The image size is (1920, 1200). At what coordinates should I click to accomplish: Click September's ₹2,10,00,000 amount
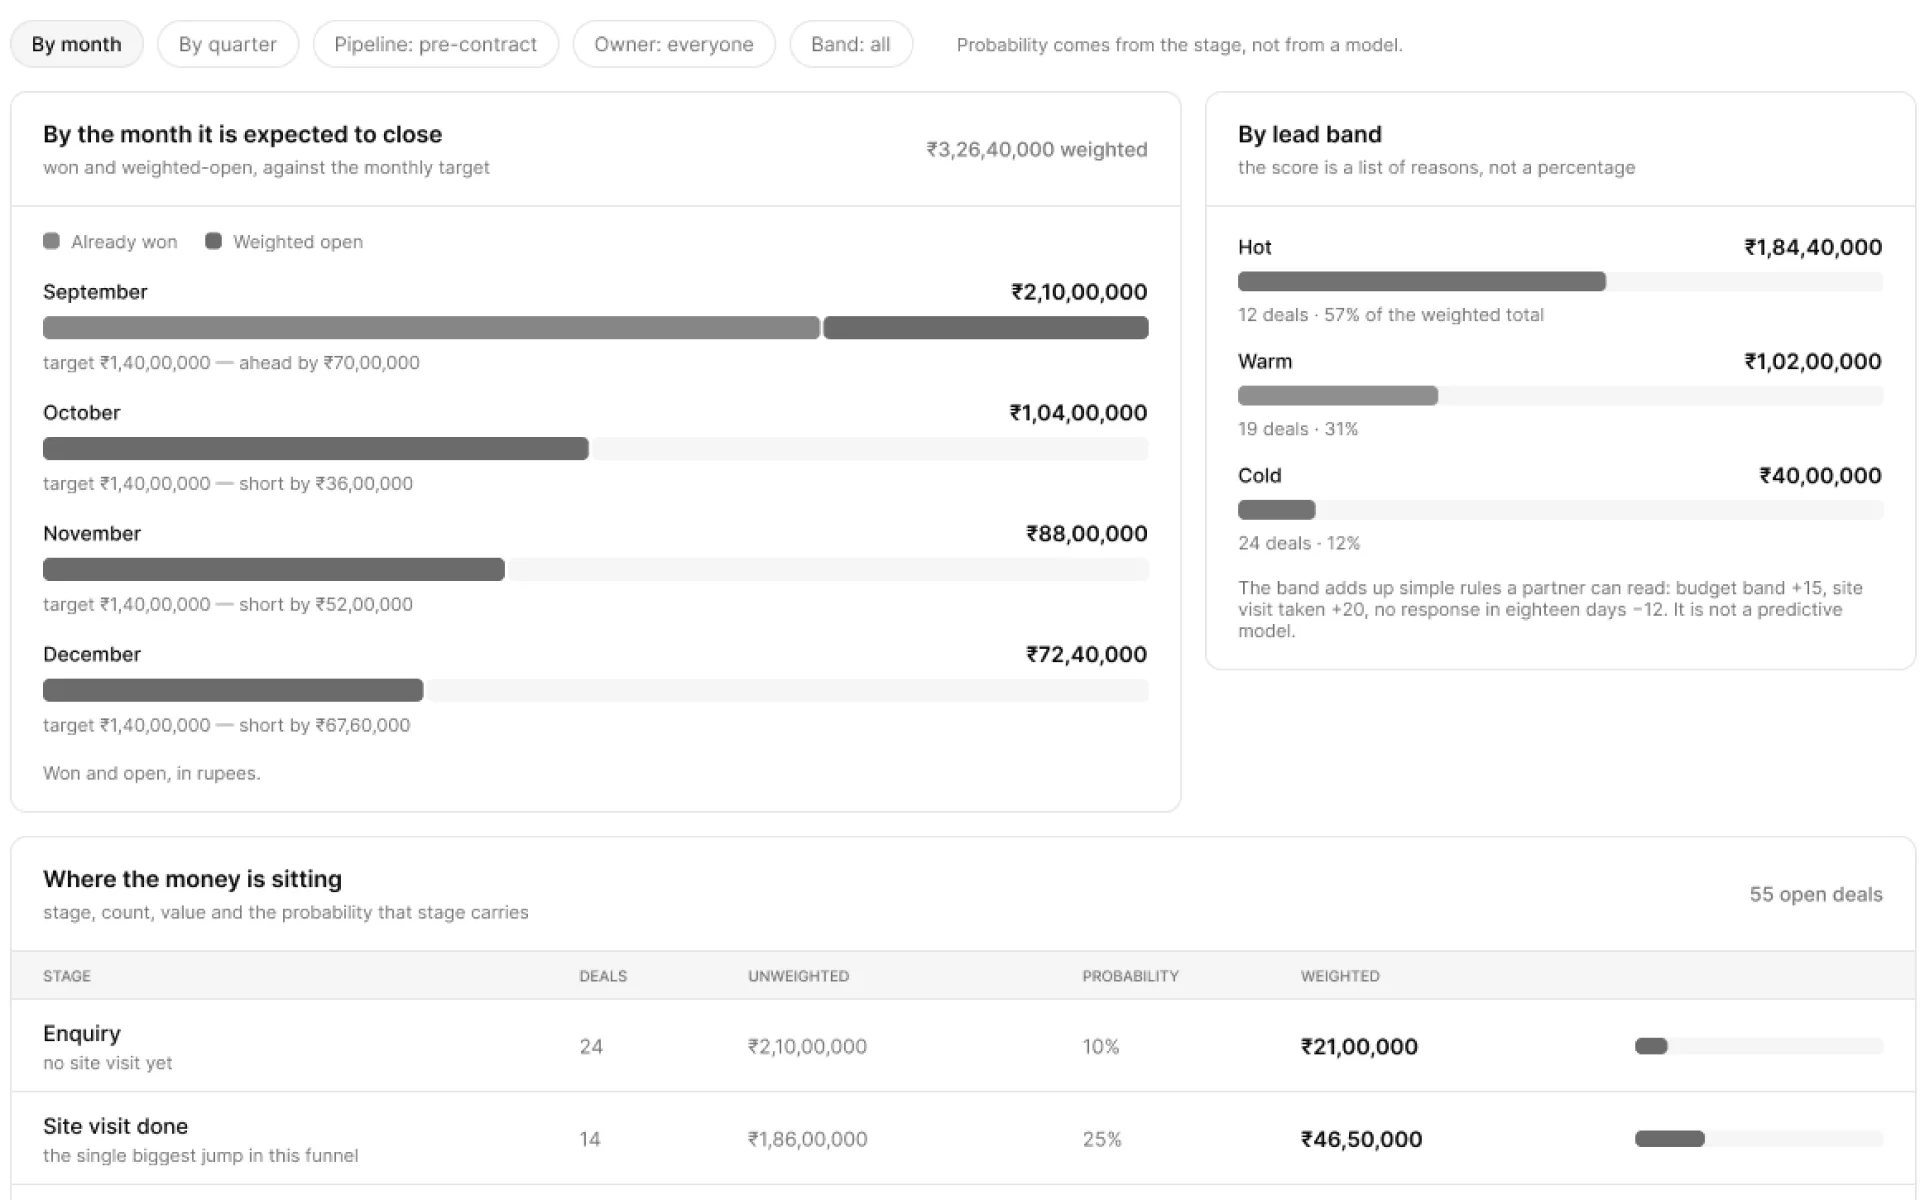(x=1079, y=292)
